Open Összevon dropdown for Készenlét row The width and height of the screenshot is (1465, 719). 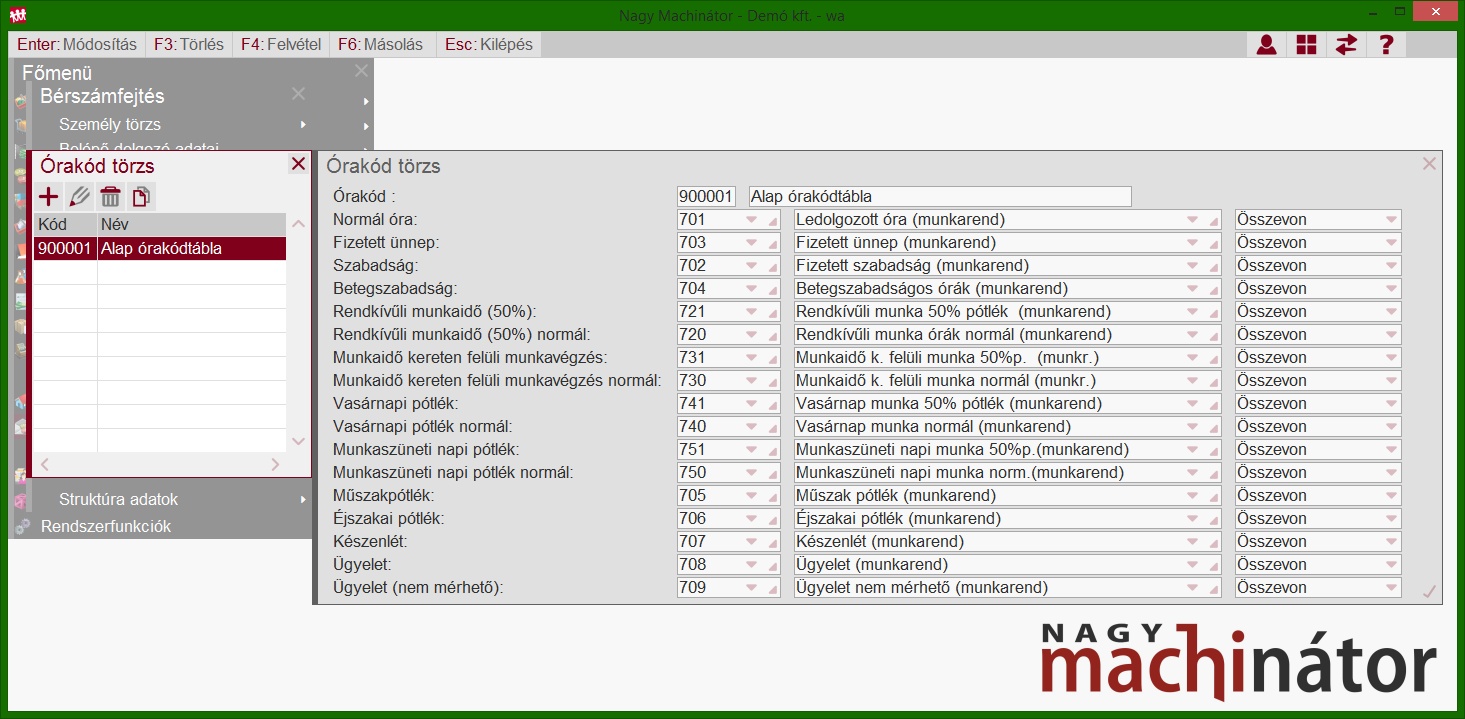point(1391,541)
